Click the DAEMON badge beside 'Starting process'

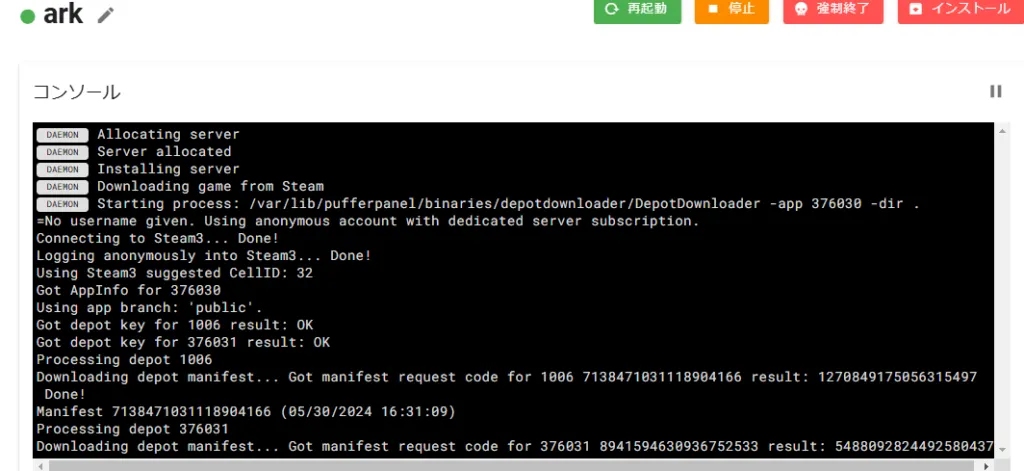click(62, 204)
